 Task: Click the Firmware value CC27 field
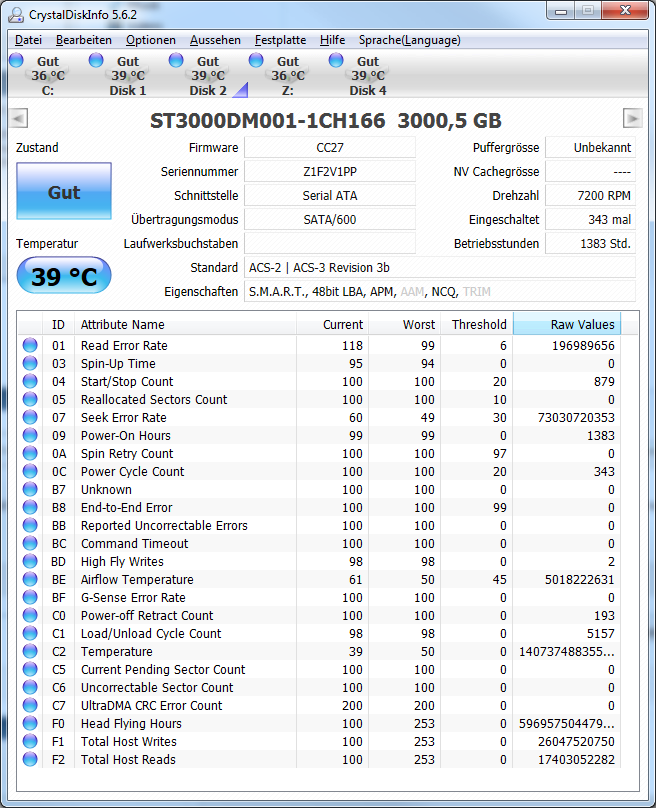coord(330,147)
